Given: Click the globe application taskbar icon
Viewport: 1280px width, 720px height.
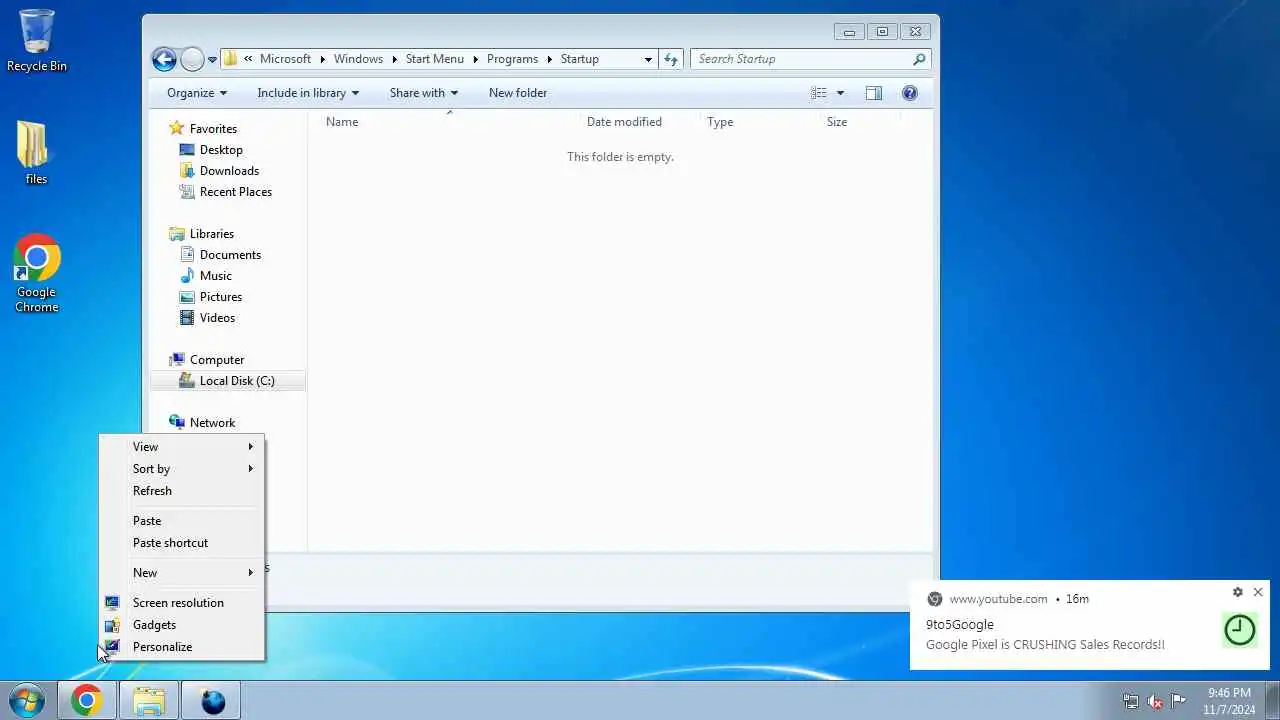Looking at the screenshot, I should coord(213,701).
